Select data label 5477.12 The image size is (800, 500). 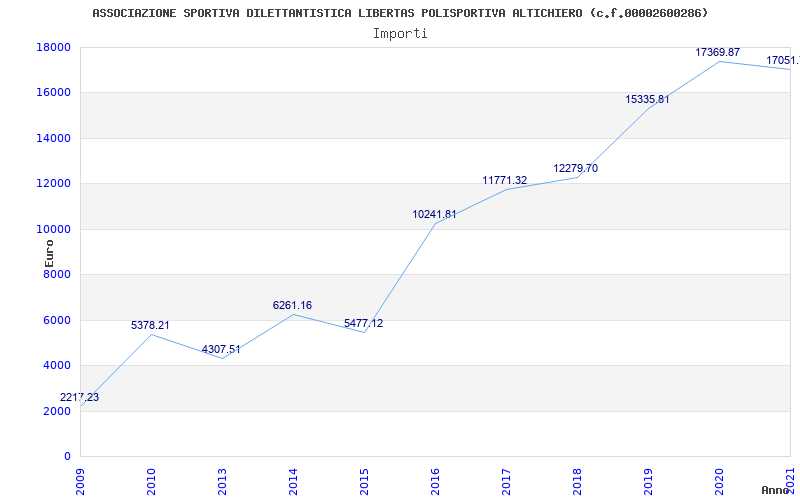(363, 323)
